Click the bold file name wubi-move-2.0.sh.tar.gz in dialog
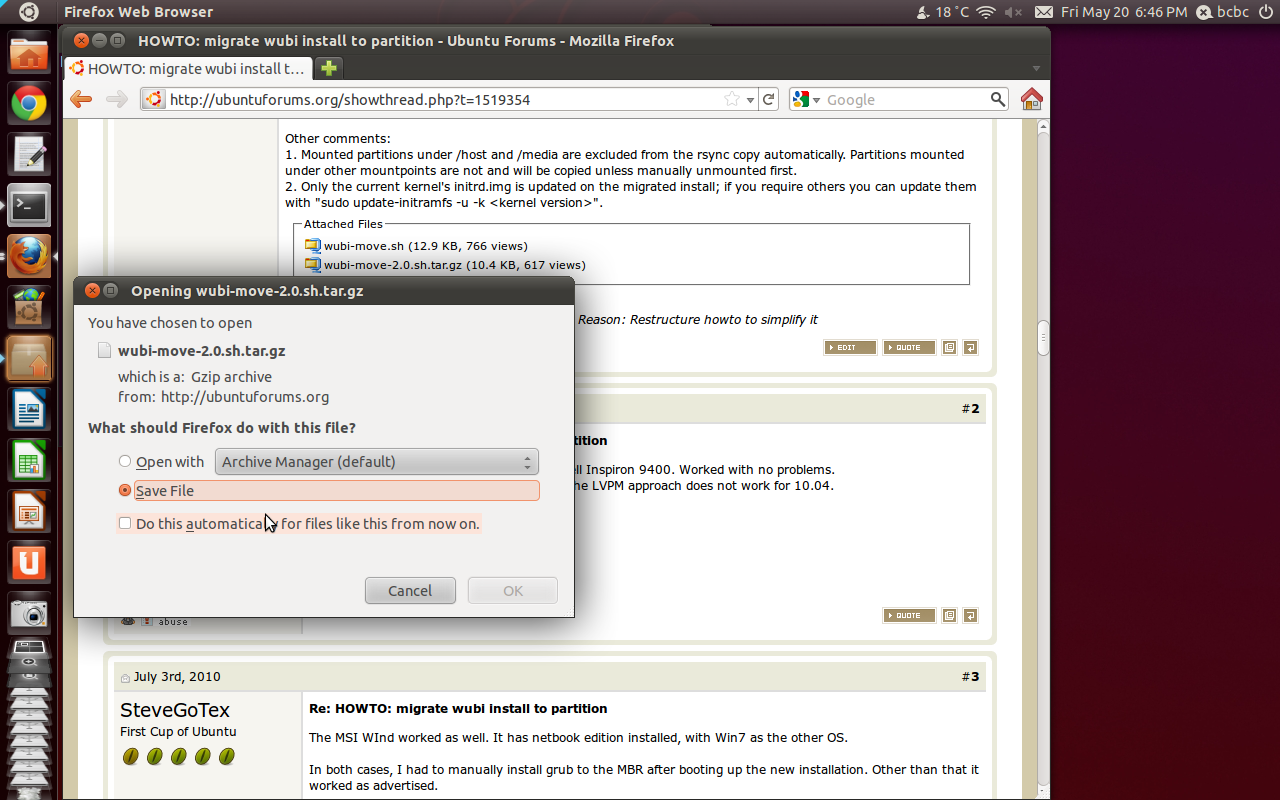 coord(201,350)
